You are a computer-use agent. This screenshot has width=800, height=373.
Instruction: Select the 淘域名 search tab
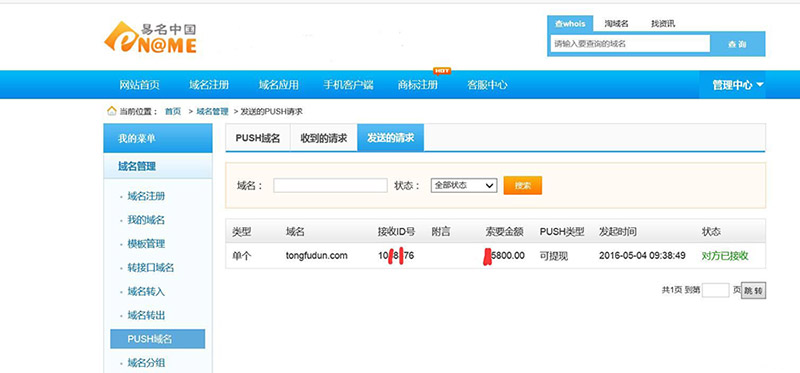(617, 24)
